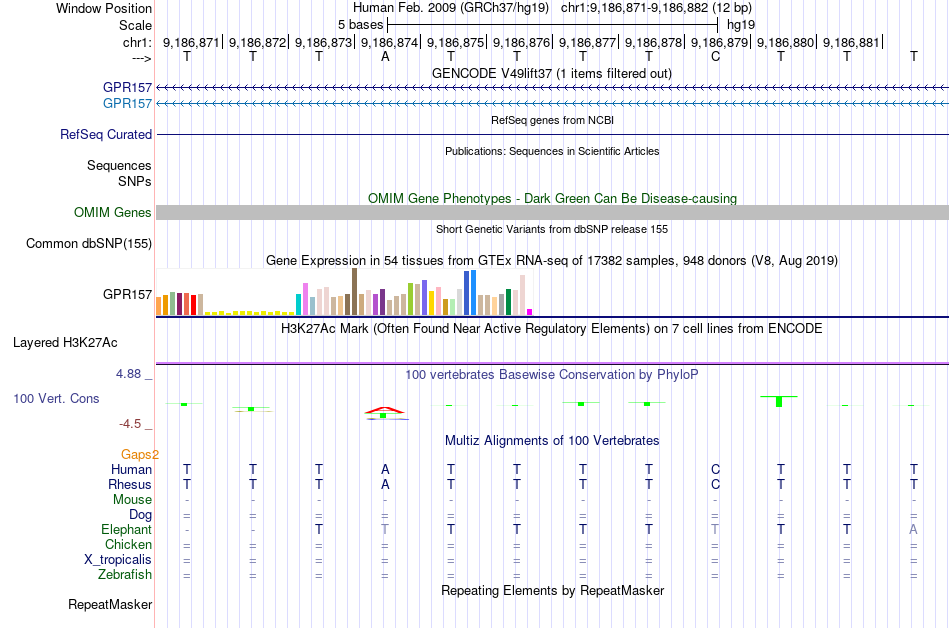950x628 pixels.
Task: Click the Human Feb. 2009 (GRCh37/hg19) assembly text
Action: 451,8
